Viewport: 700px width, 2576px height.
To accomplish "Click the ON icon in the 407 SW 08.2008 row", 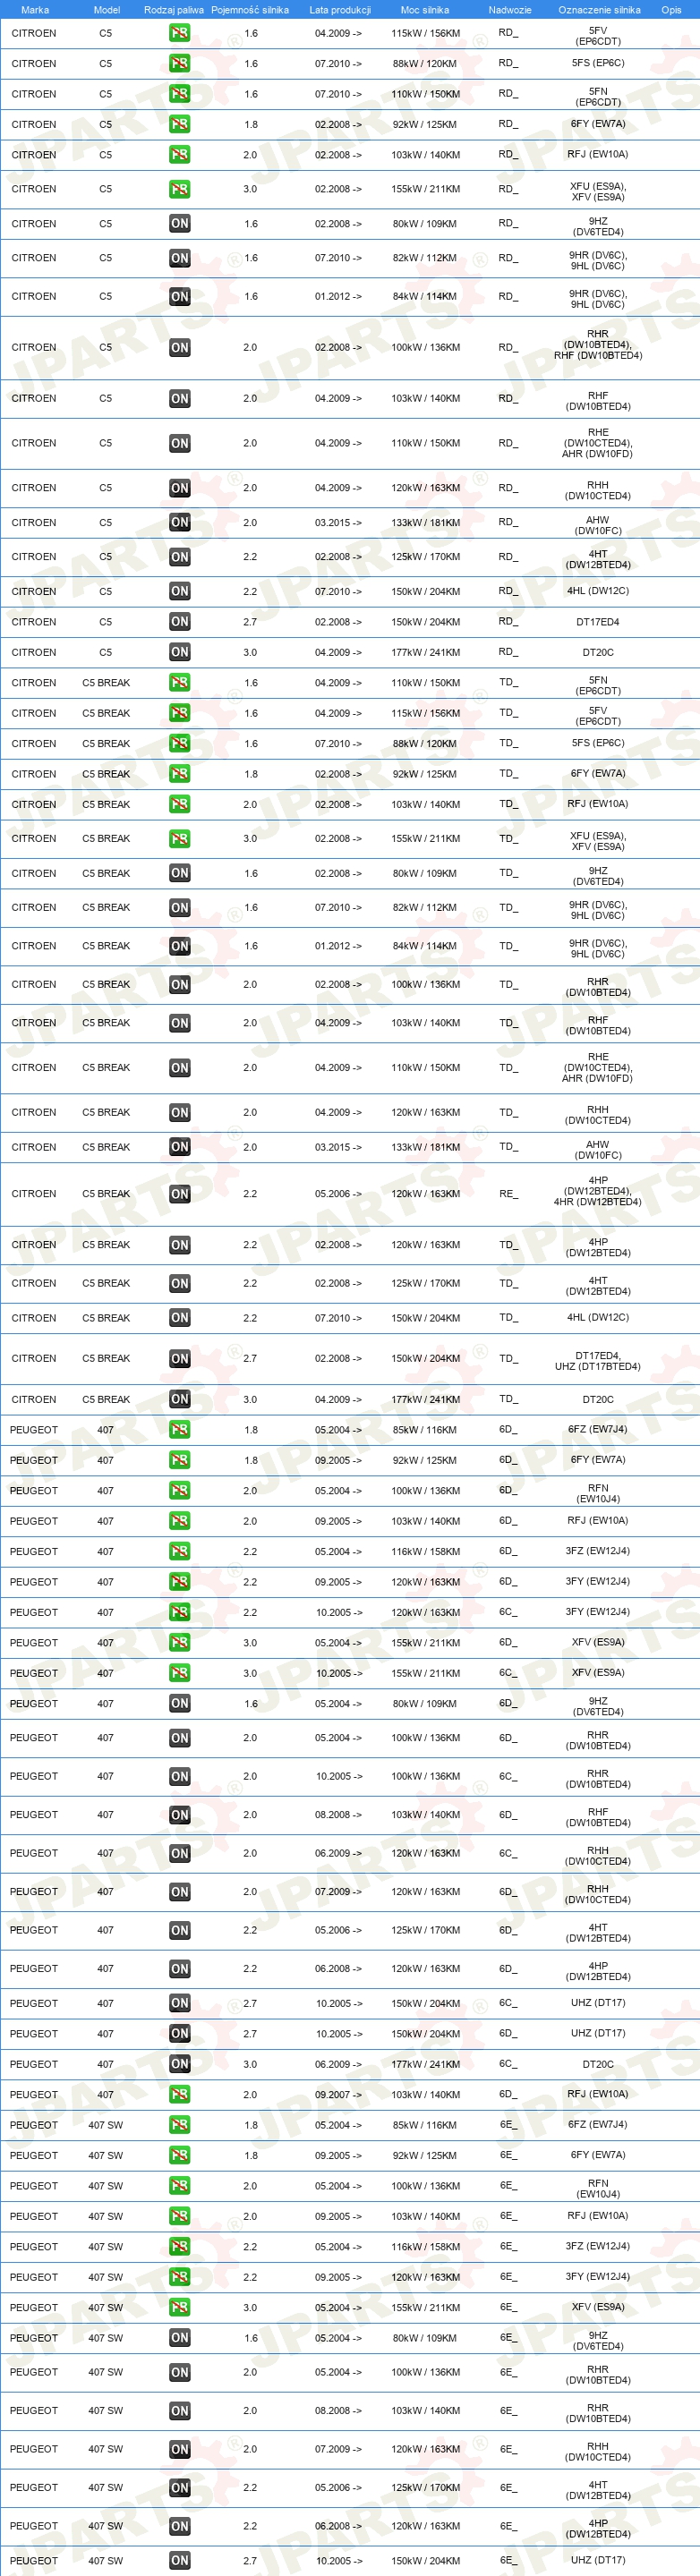I will [x=179, y=2411].
